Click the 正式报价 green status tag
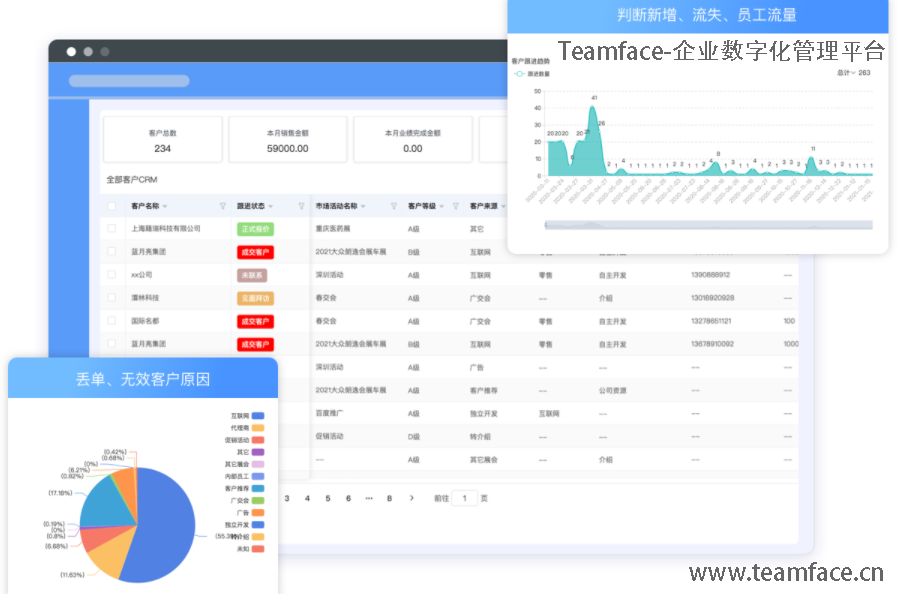This screenshot has width=898, height=594. [x=255, y=229]
